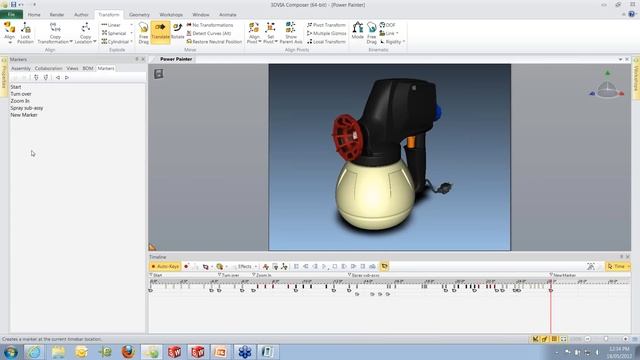Click the 'Spray sub-assy' marker on timeline
Image resolution: width=640 pixels, height=360 pixels.
click(x=363, y=276)
